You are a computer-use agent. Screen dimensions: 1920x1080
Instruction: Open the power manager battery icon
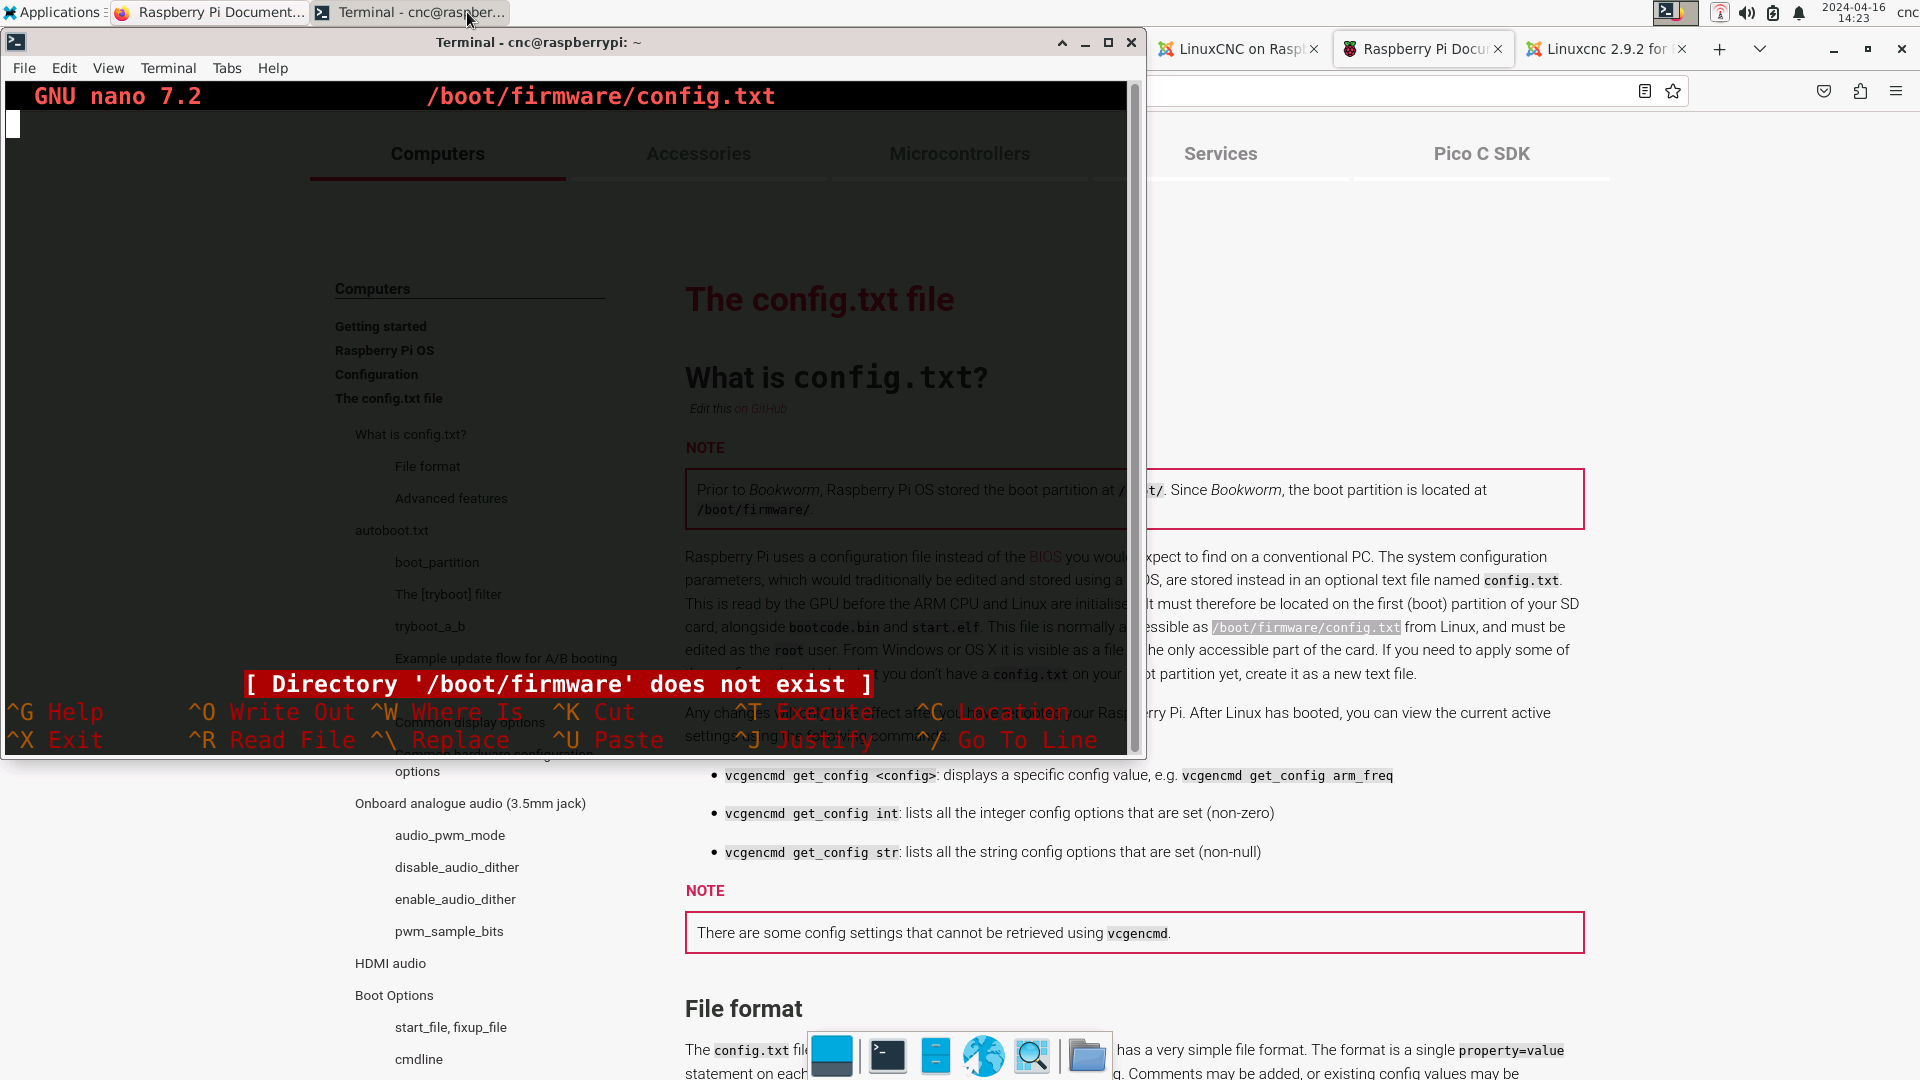coord(1773,13)
